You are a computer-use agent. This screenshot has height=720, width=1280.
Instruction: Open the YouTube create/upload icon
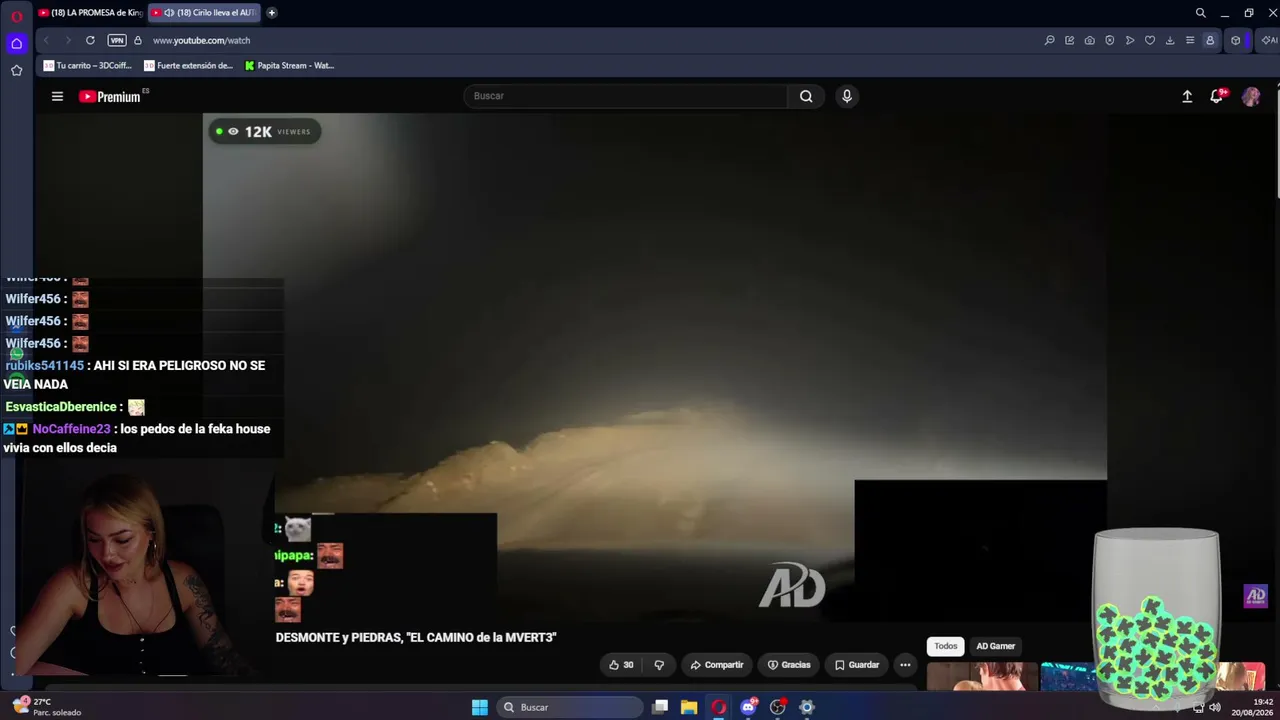[1187, 96]
